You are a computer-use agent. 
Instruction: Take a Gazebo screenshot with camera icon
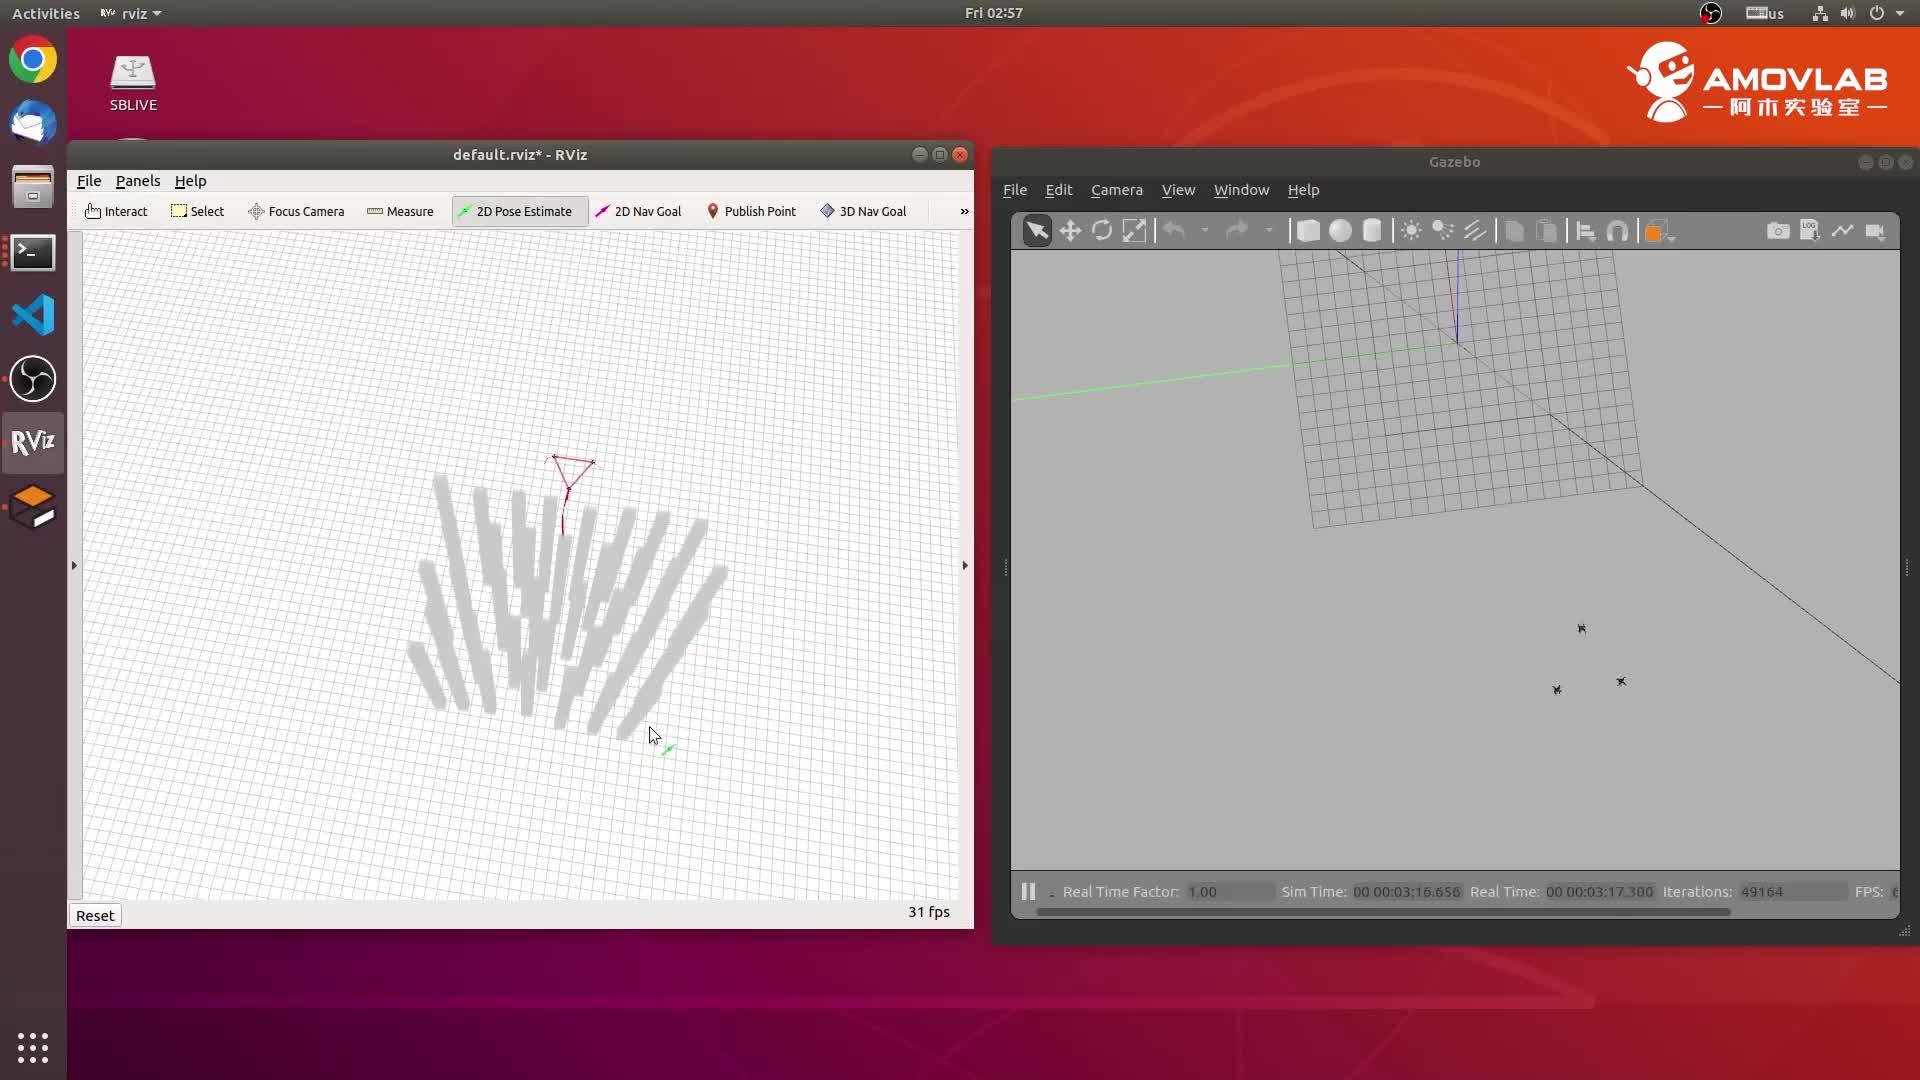coord(1778,231)
